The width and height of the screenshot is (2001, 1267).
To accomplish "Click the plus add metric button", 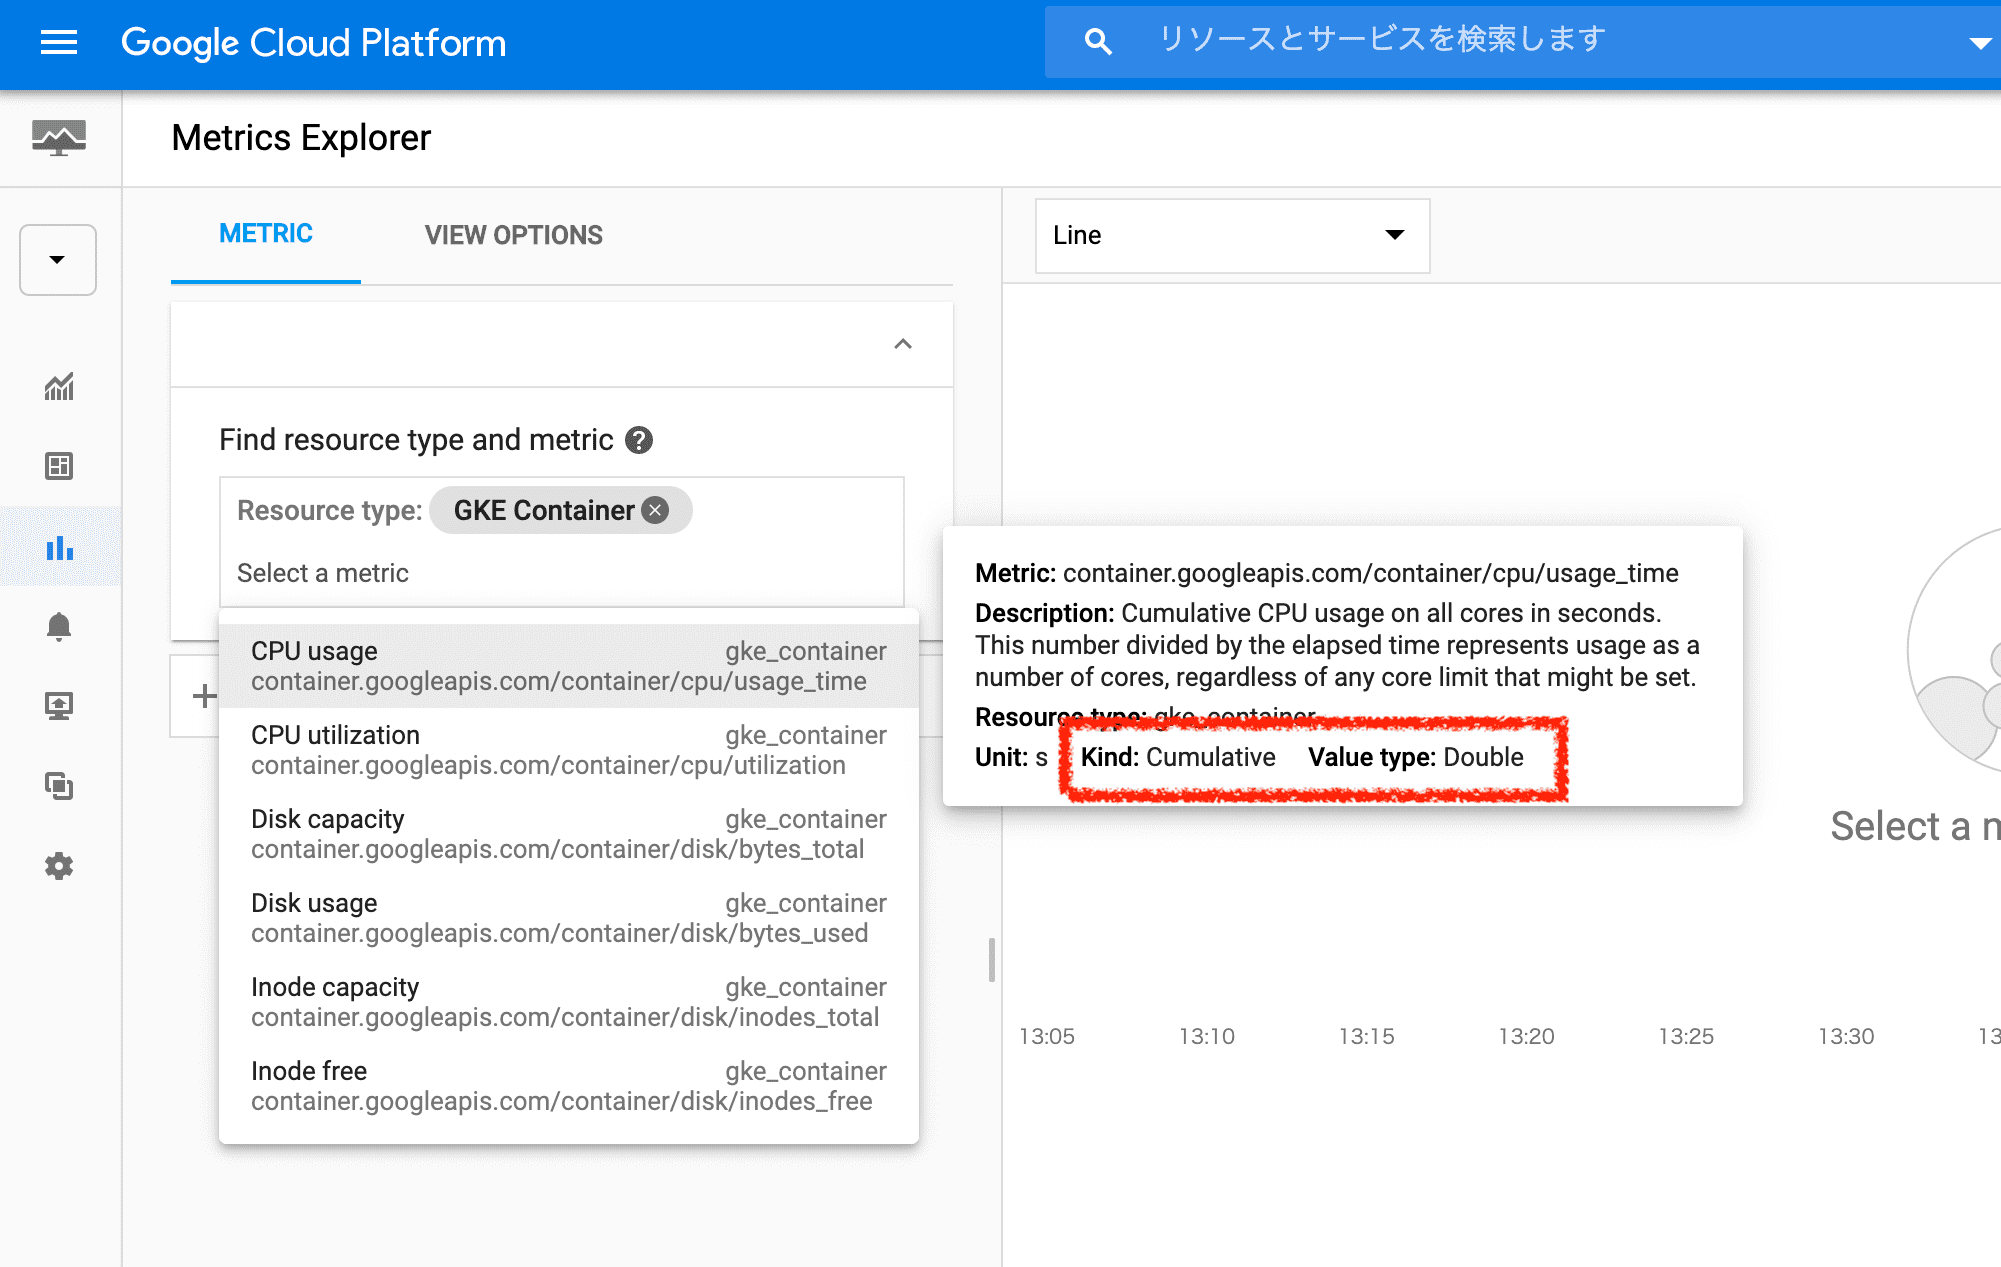I will click(x=204, y=696).
